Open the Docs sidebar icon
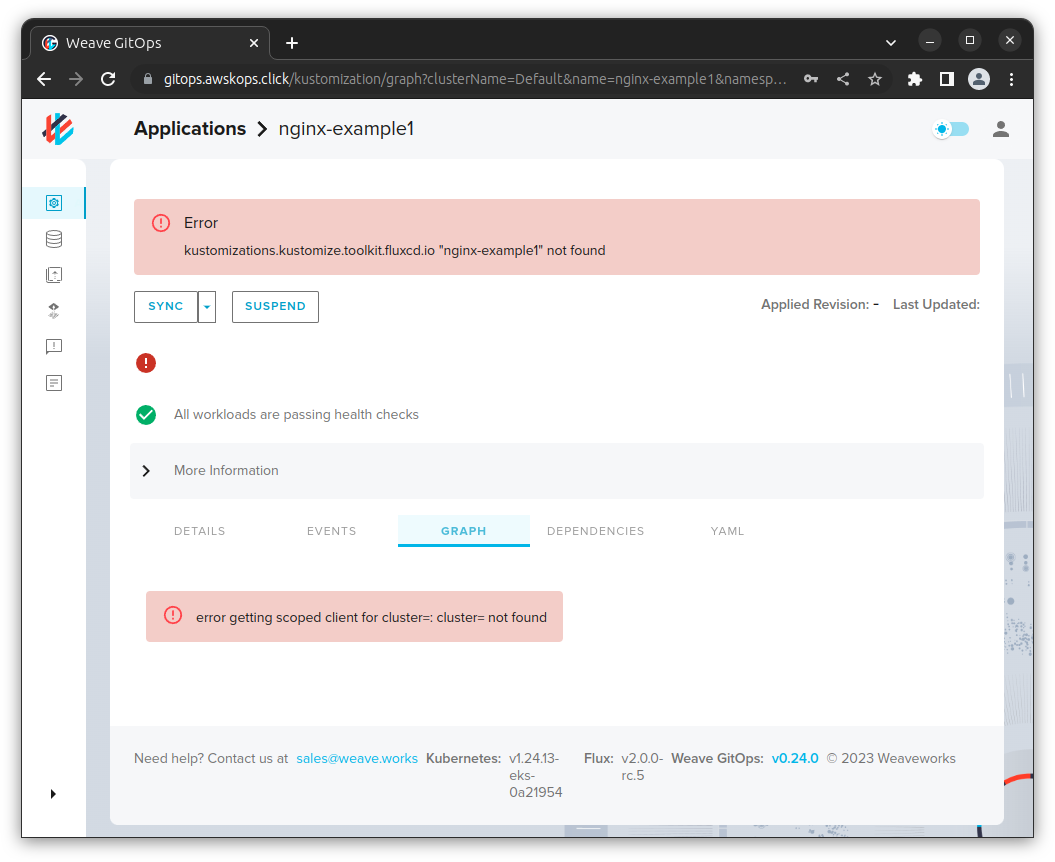 click(54, 383)
